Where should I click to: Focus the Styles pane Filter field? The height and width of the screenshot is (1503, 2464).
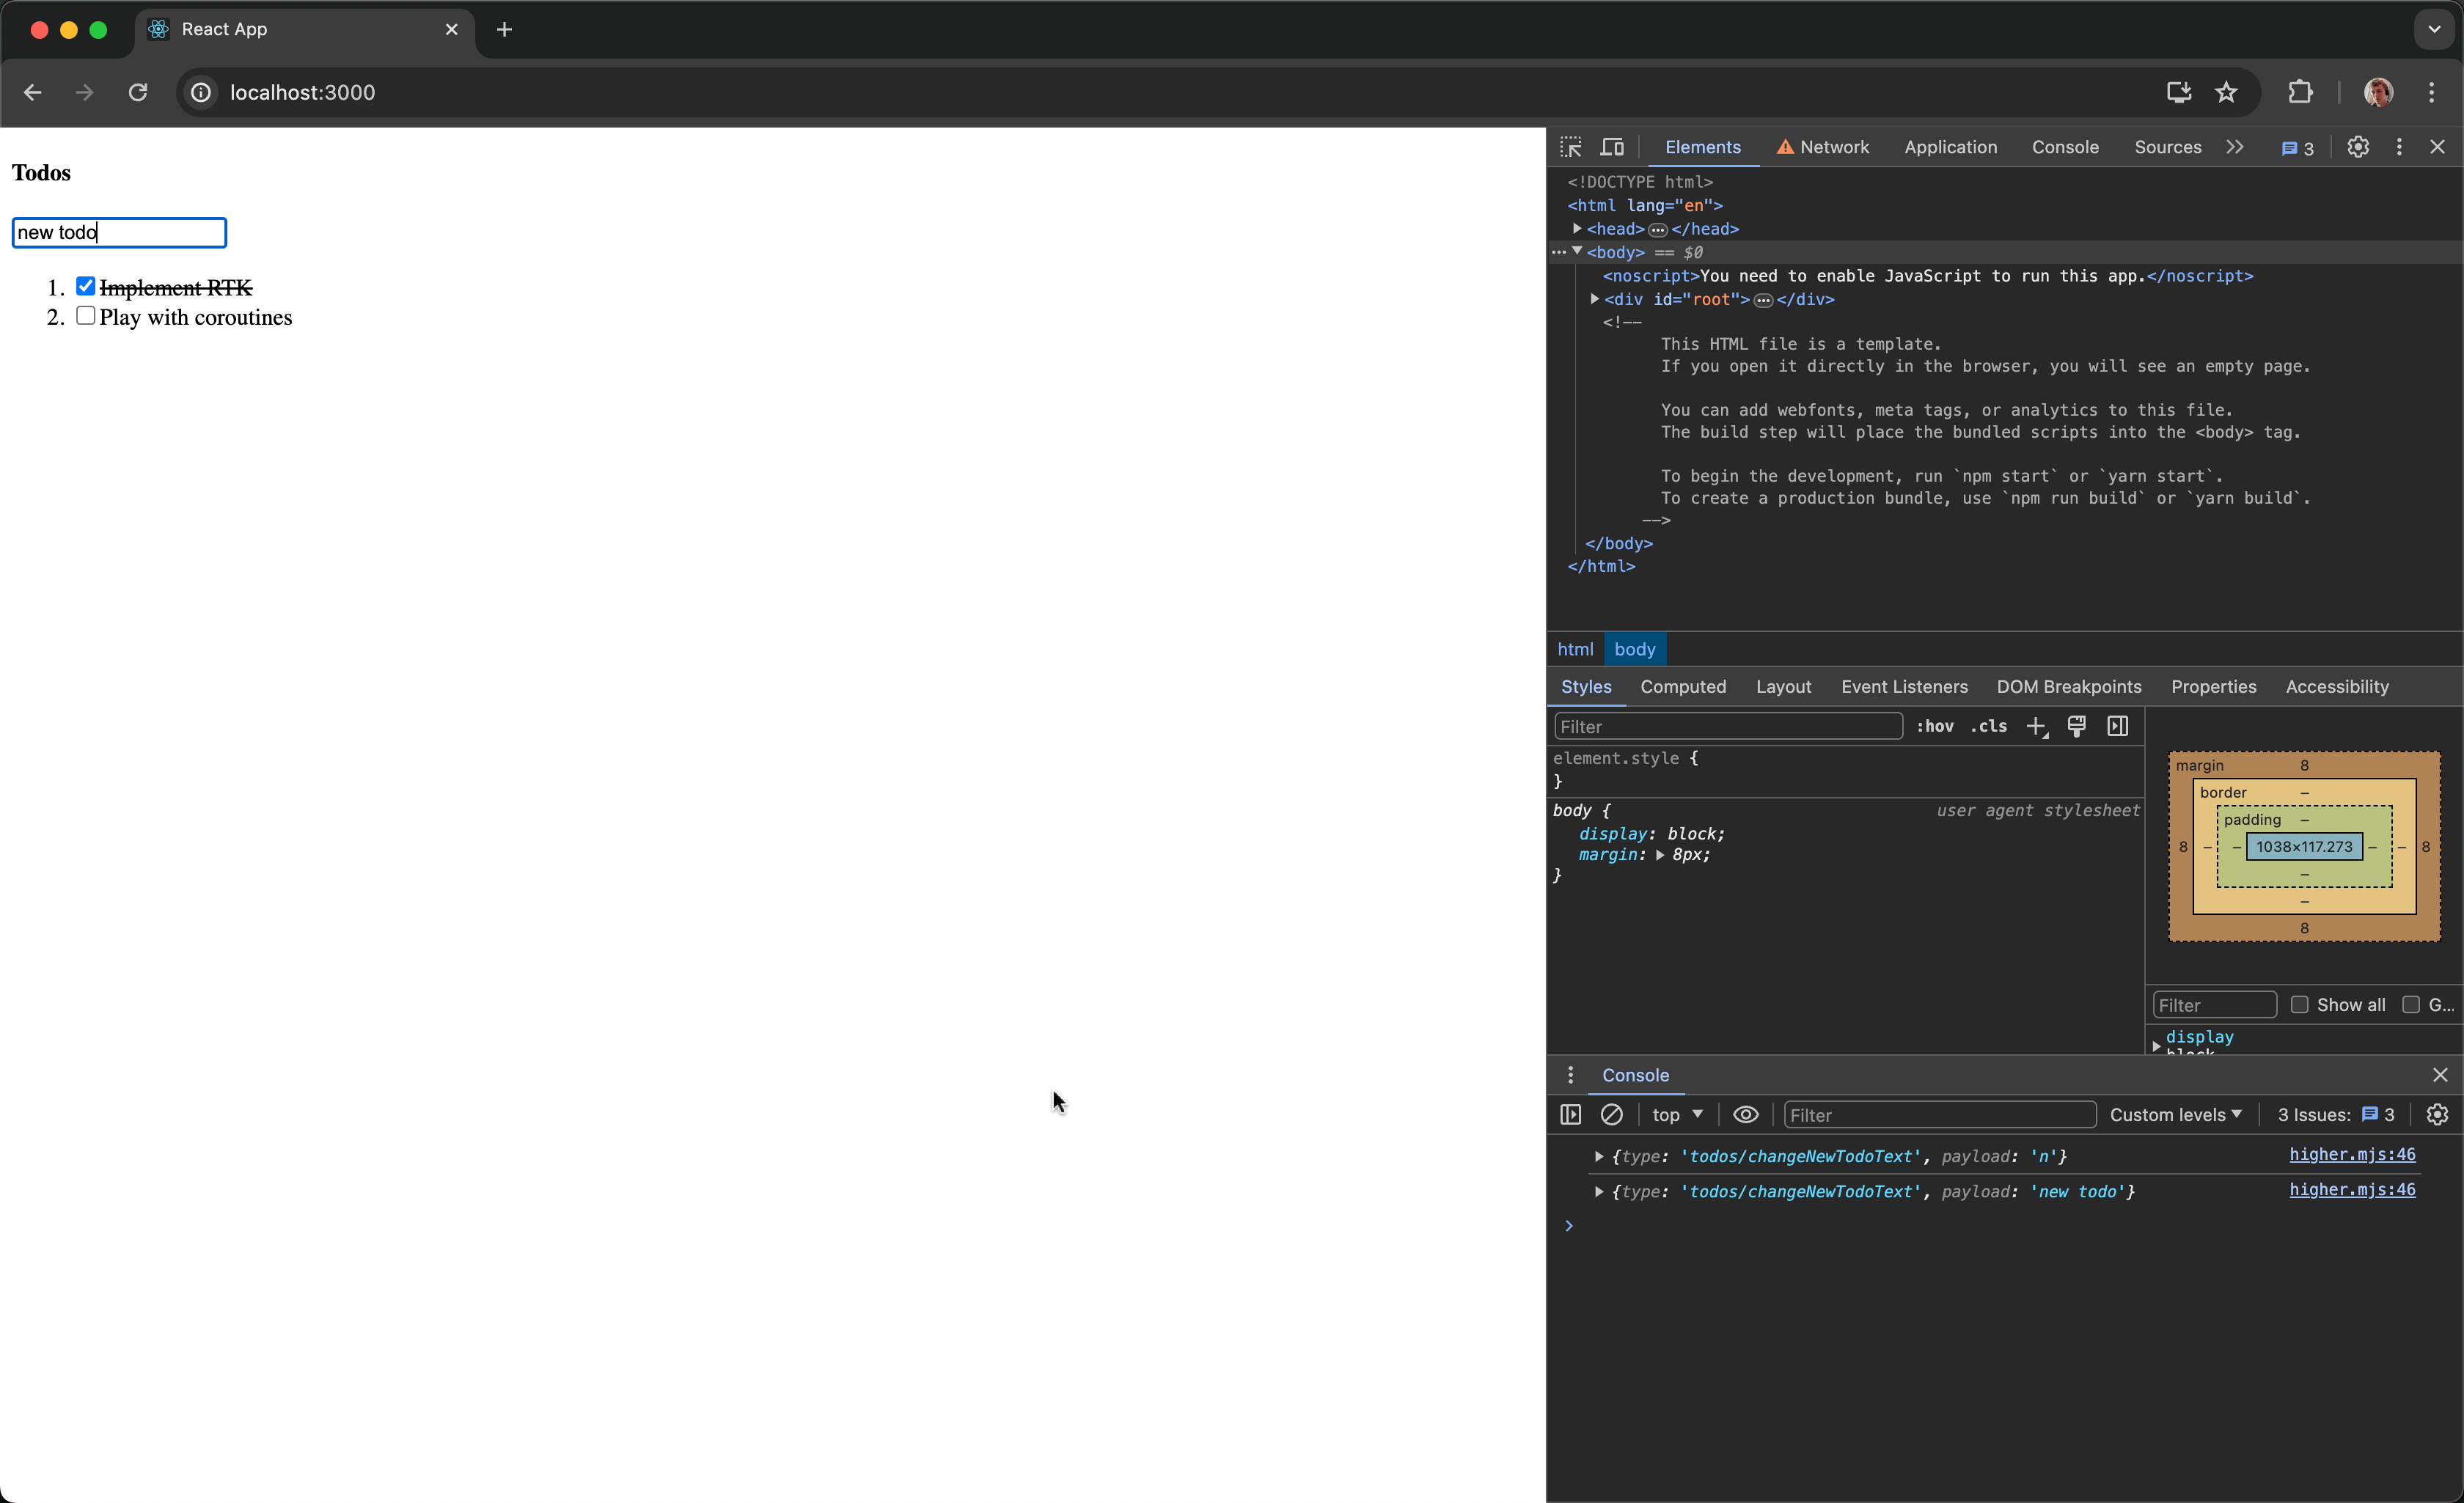tap(1728, 726)
